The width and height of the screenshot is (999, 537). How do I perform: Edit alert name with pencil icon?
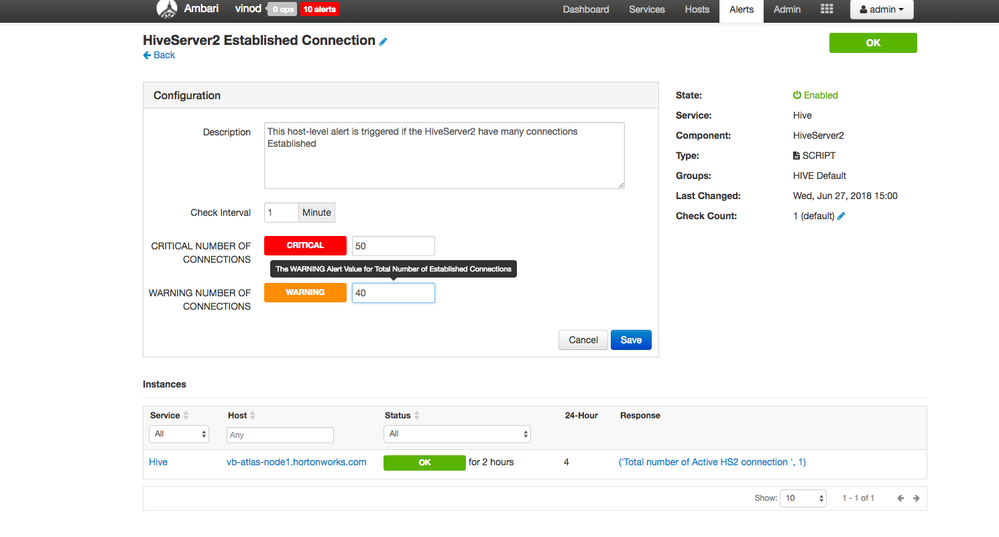(x=383, y=41)
